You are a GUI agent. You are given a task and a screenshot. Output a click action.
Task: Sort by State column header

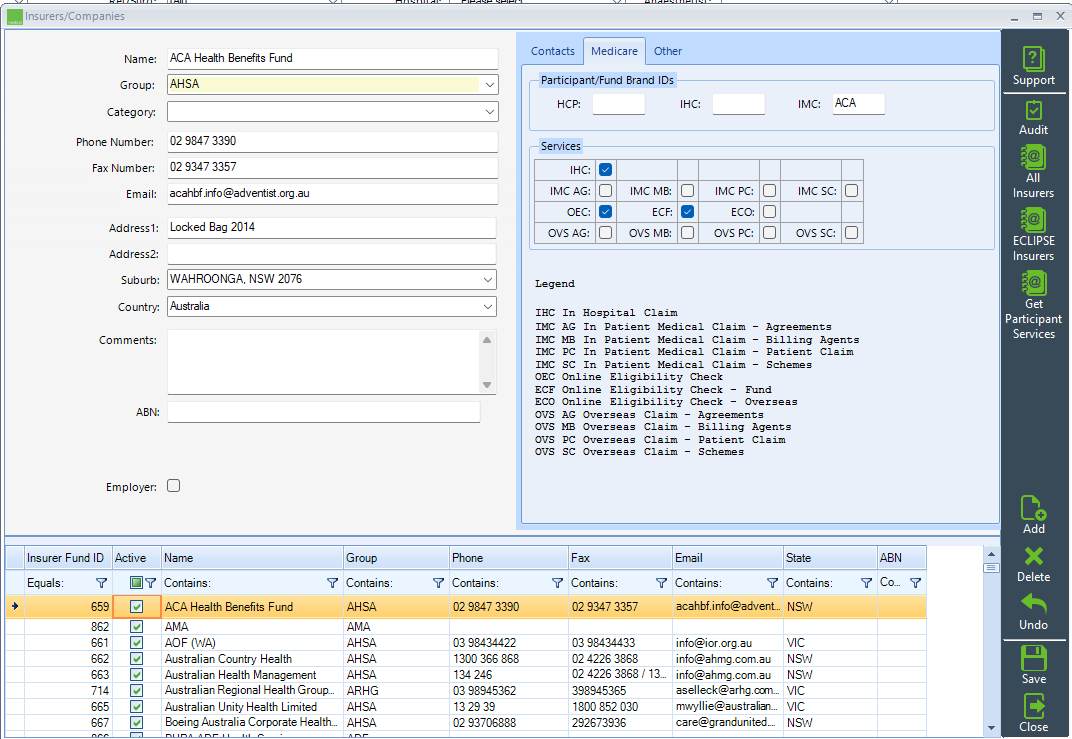pos(830,558)
